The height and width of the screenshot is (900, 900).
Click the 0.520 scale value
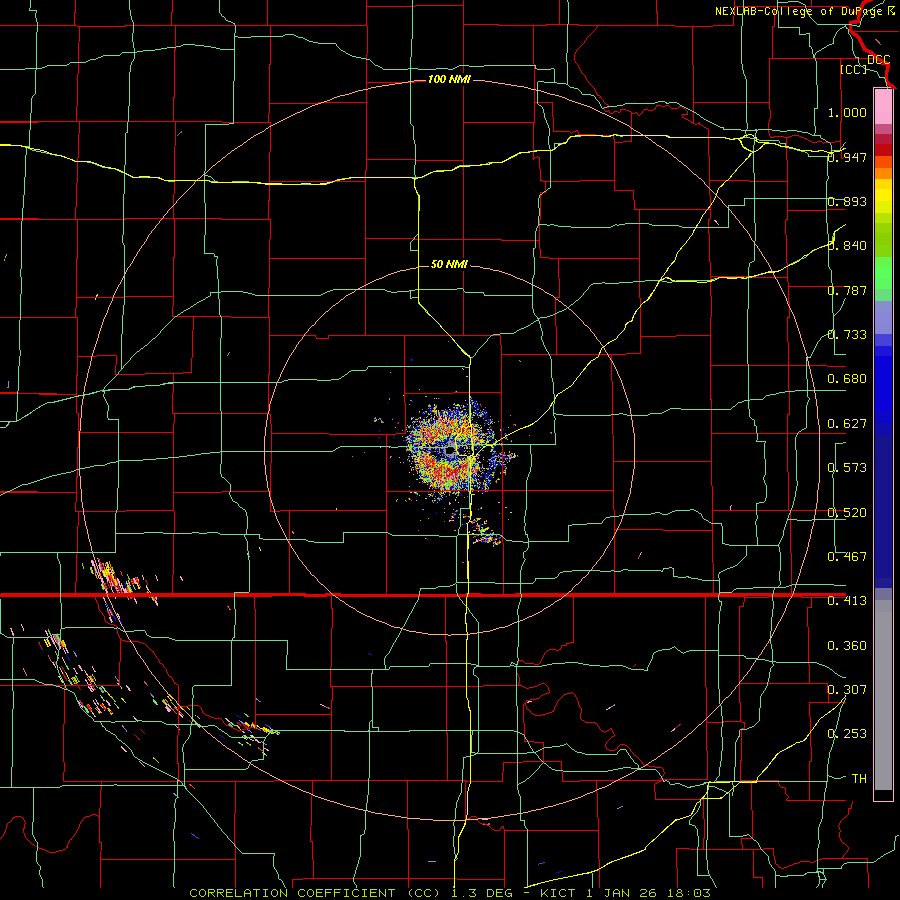click(x=847, y=513)
